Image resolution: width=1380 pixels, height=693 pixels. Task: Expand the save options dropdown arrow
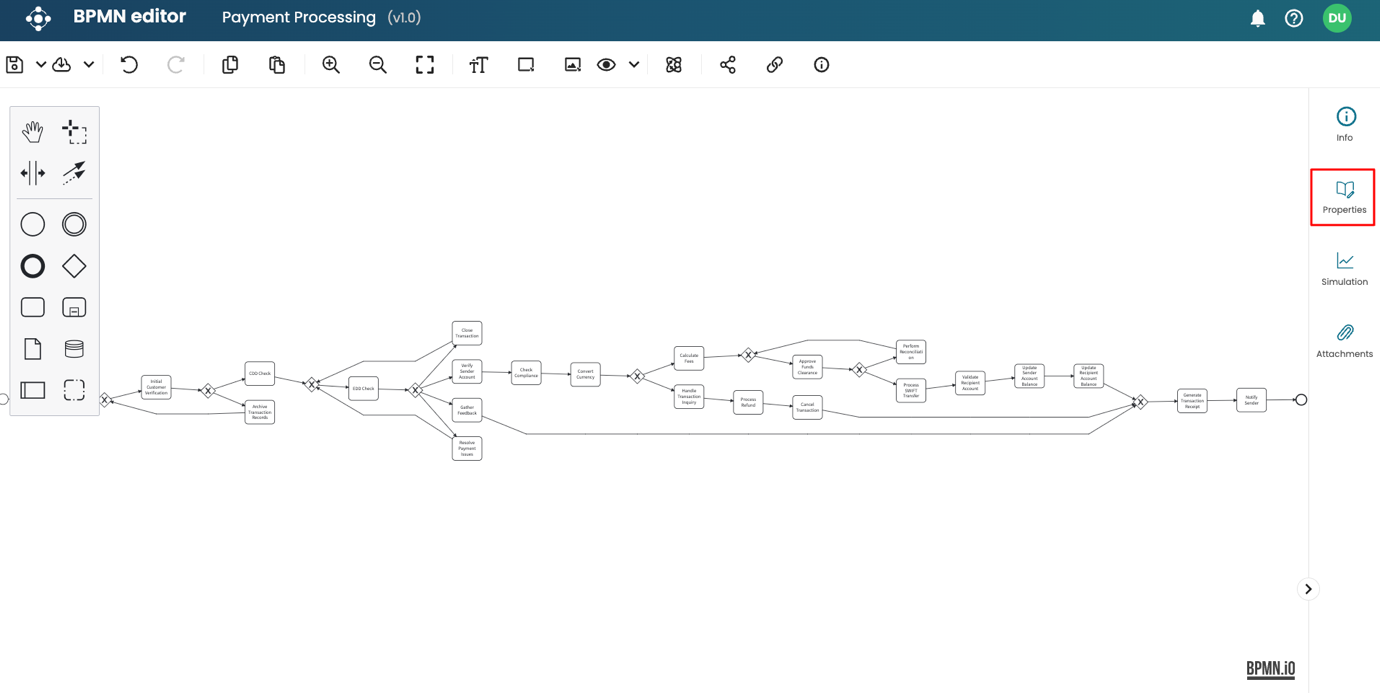click(x=41, y=65)
